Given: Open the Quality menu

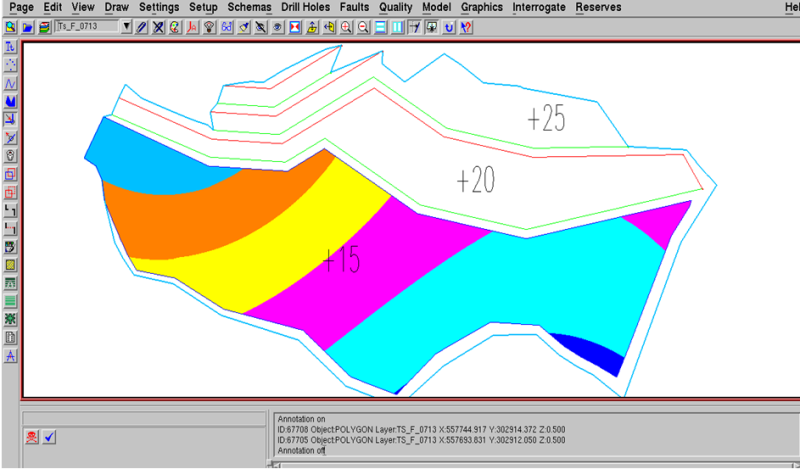Looking at the screenshot, I should point(395,7).
